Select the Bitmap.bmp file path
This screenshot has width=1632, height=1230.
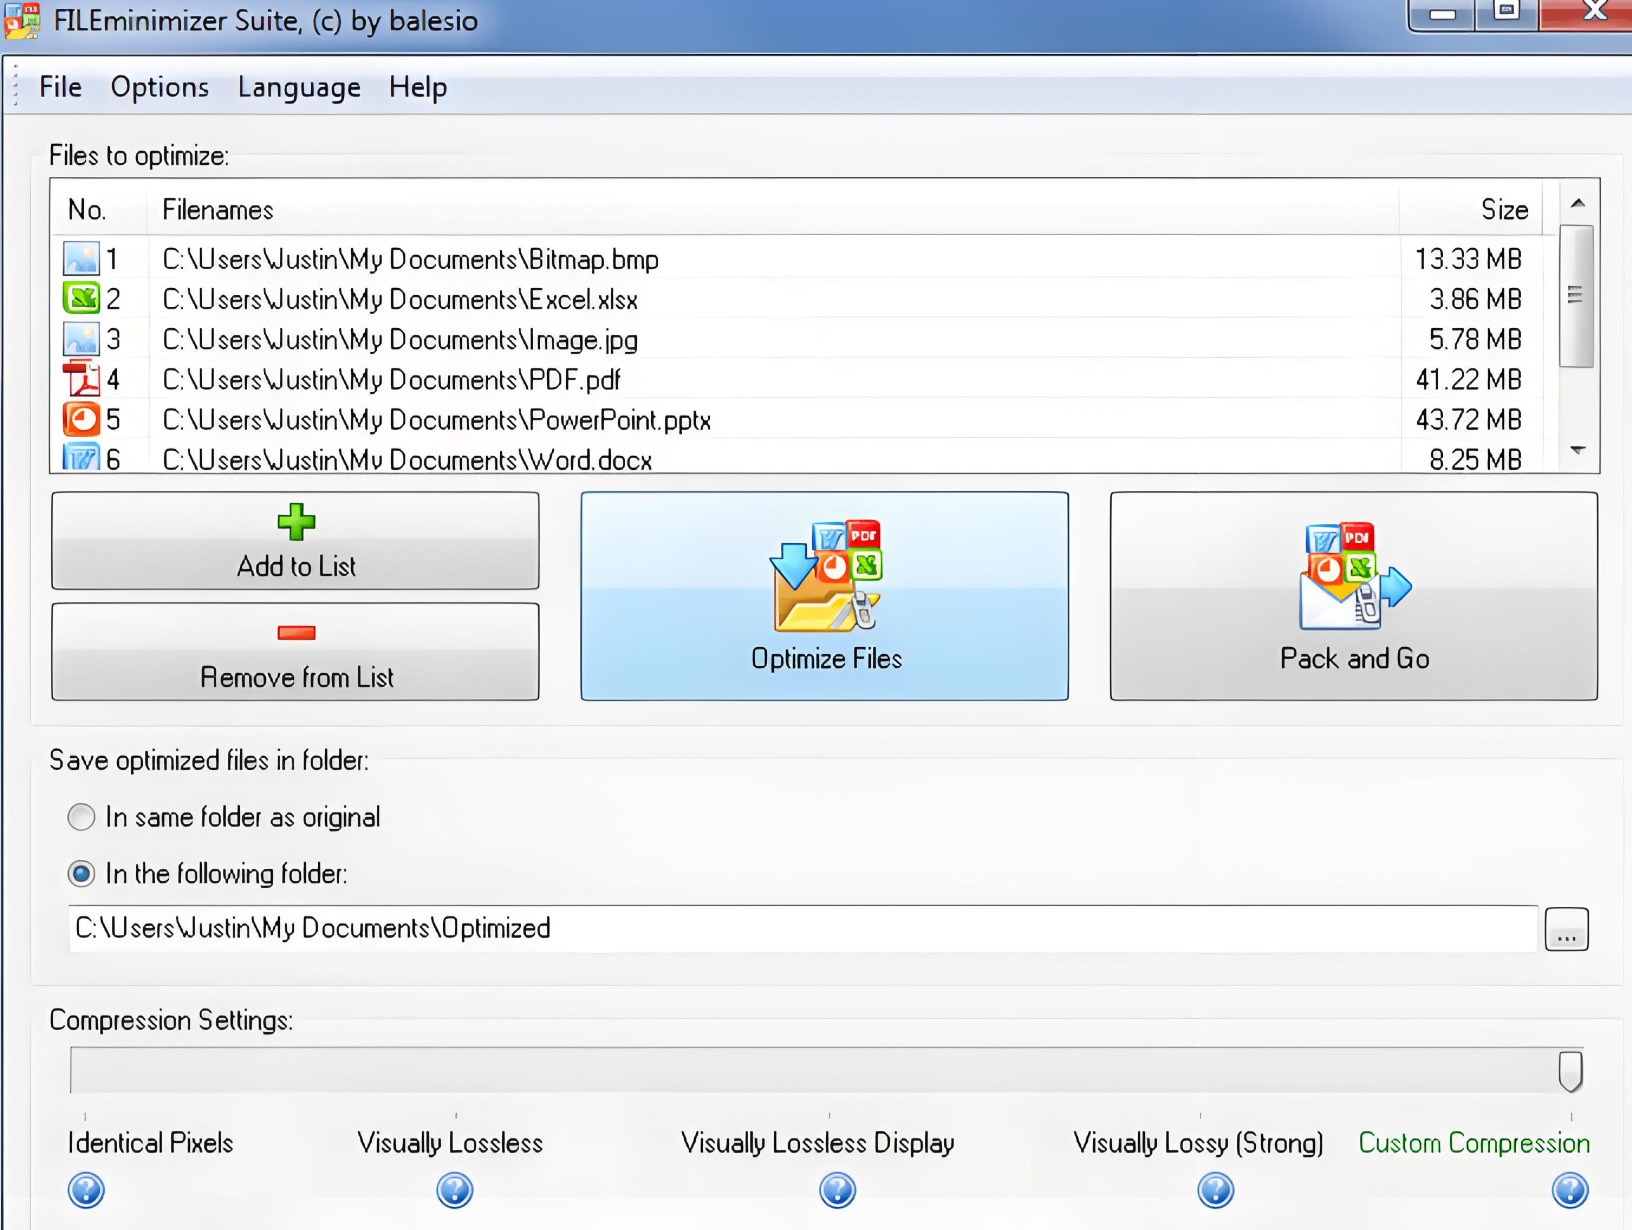coord(410,259)
